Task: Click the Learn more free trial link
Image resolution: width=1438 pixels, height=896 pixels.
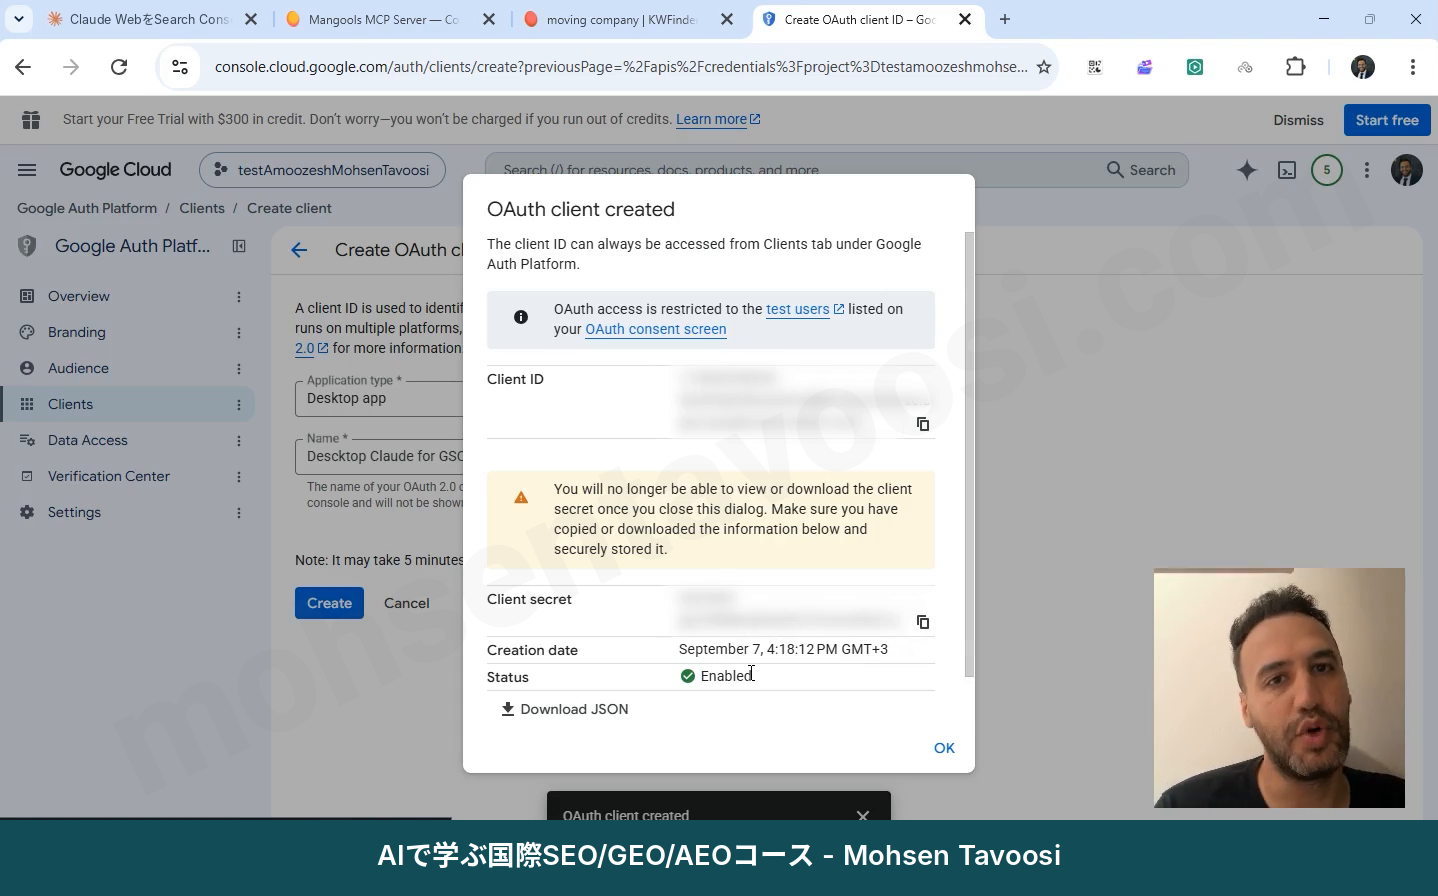Action: 718,119
